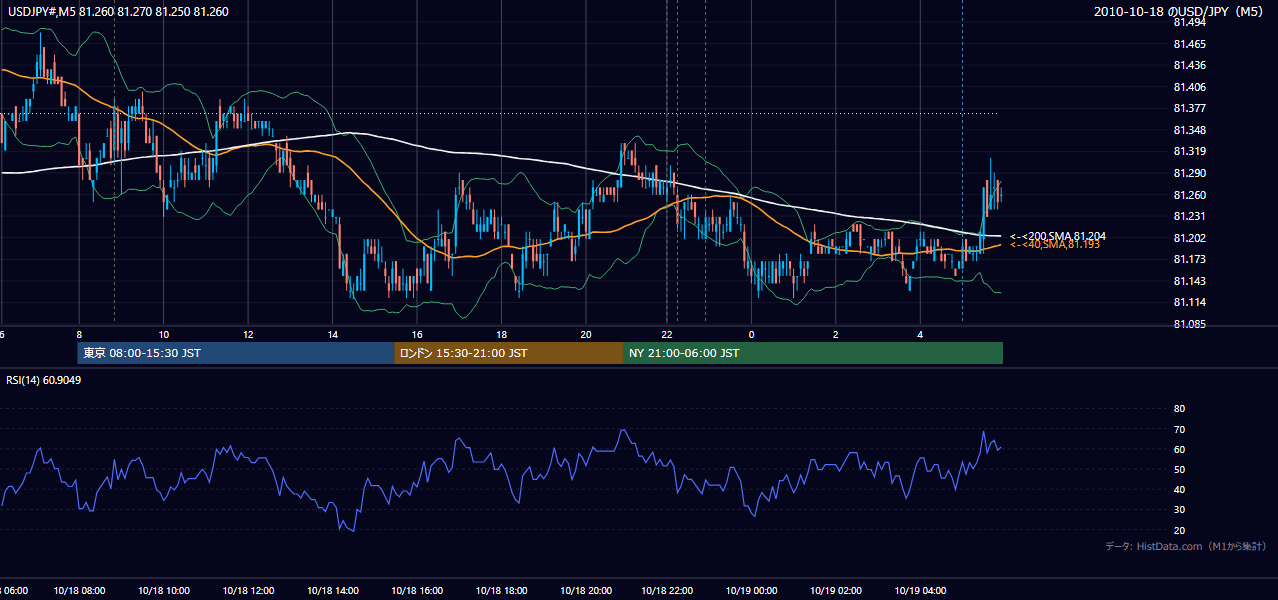Click the 10/19 02:00 date label
Image resolution: width=1278 pixels, height=600 pixels.
pyautogui.click(x=836, y=591)
